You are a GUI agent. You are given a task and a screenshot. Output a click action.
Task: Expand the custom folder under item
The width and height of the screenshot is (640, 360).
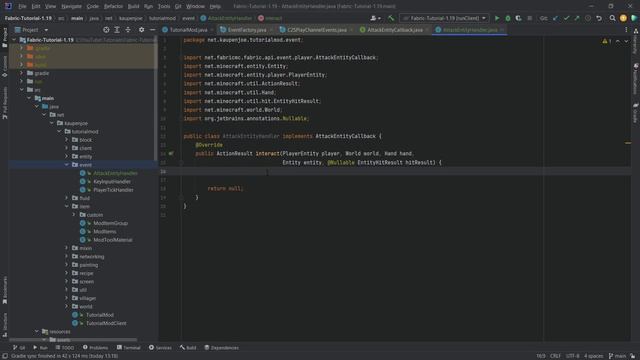pos(74,214)
